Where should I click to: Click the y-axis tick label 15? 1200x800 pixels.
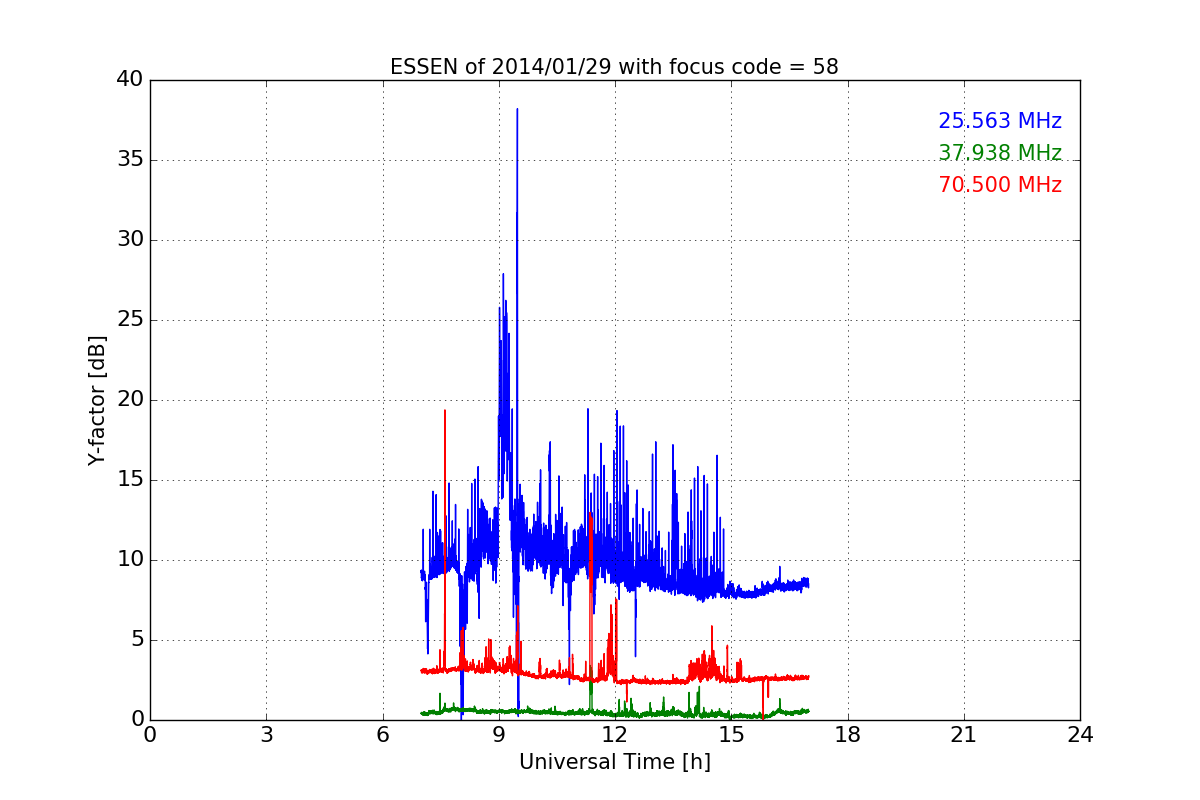(x=129, y=480)
